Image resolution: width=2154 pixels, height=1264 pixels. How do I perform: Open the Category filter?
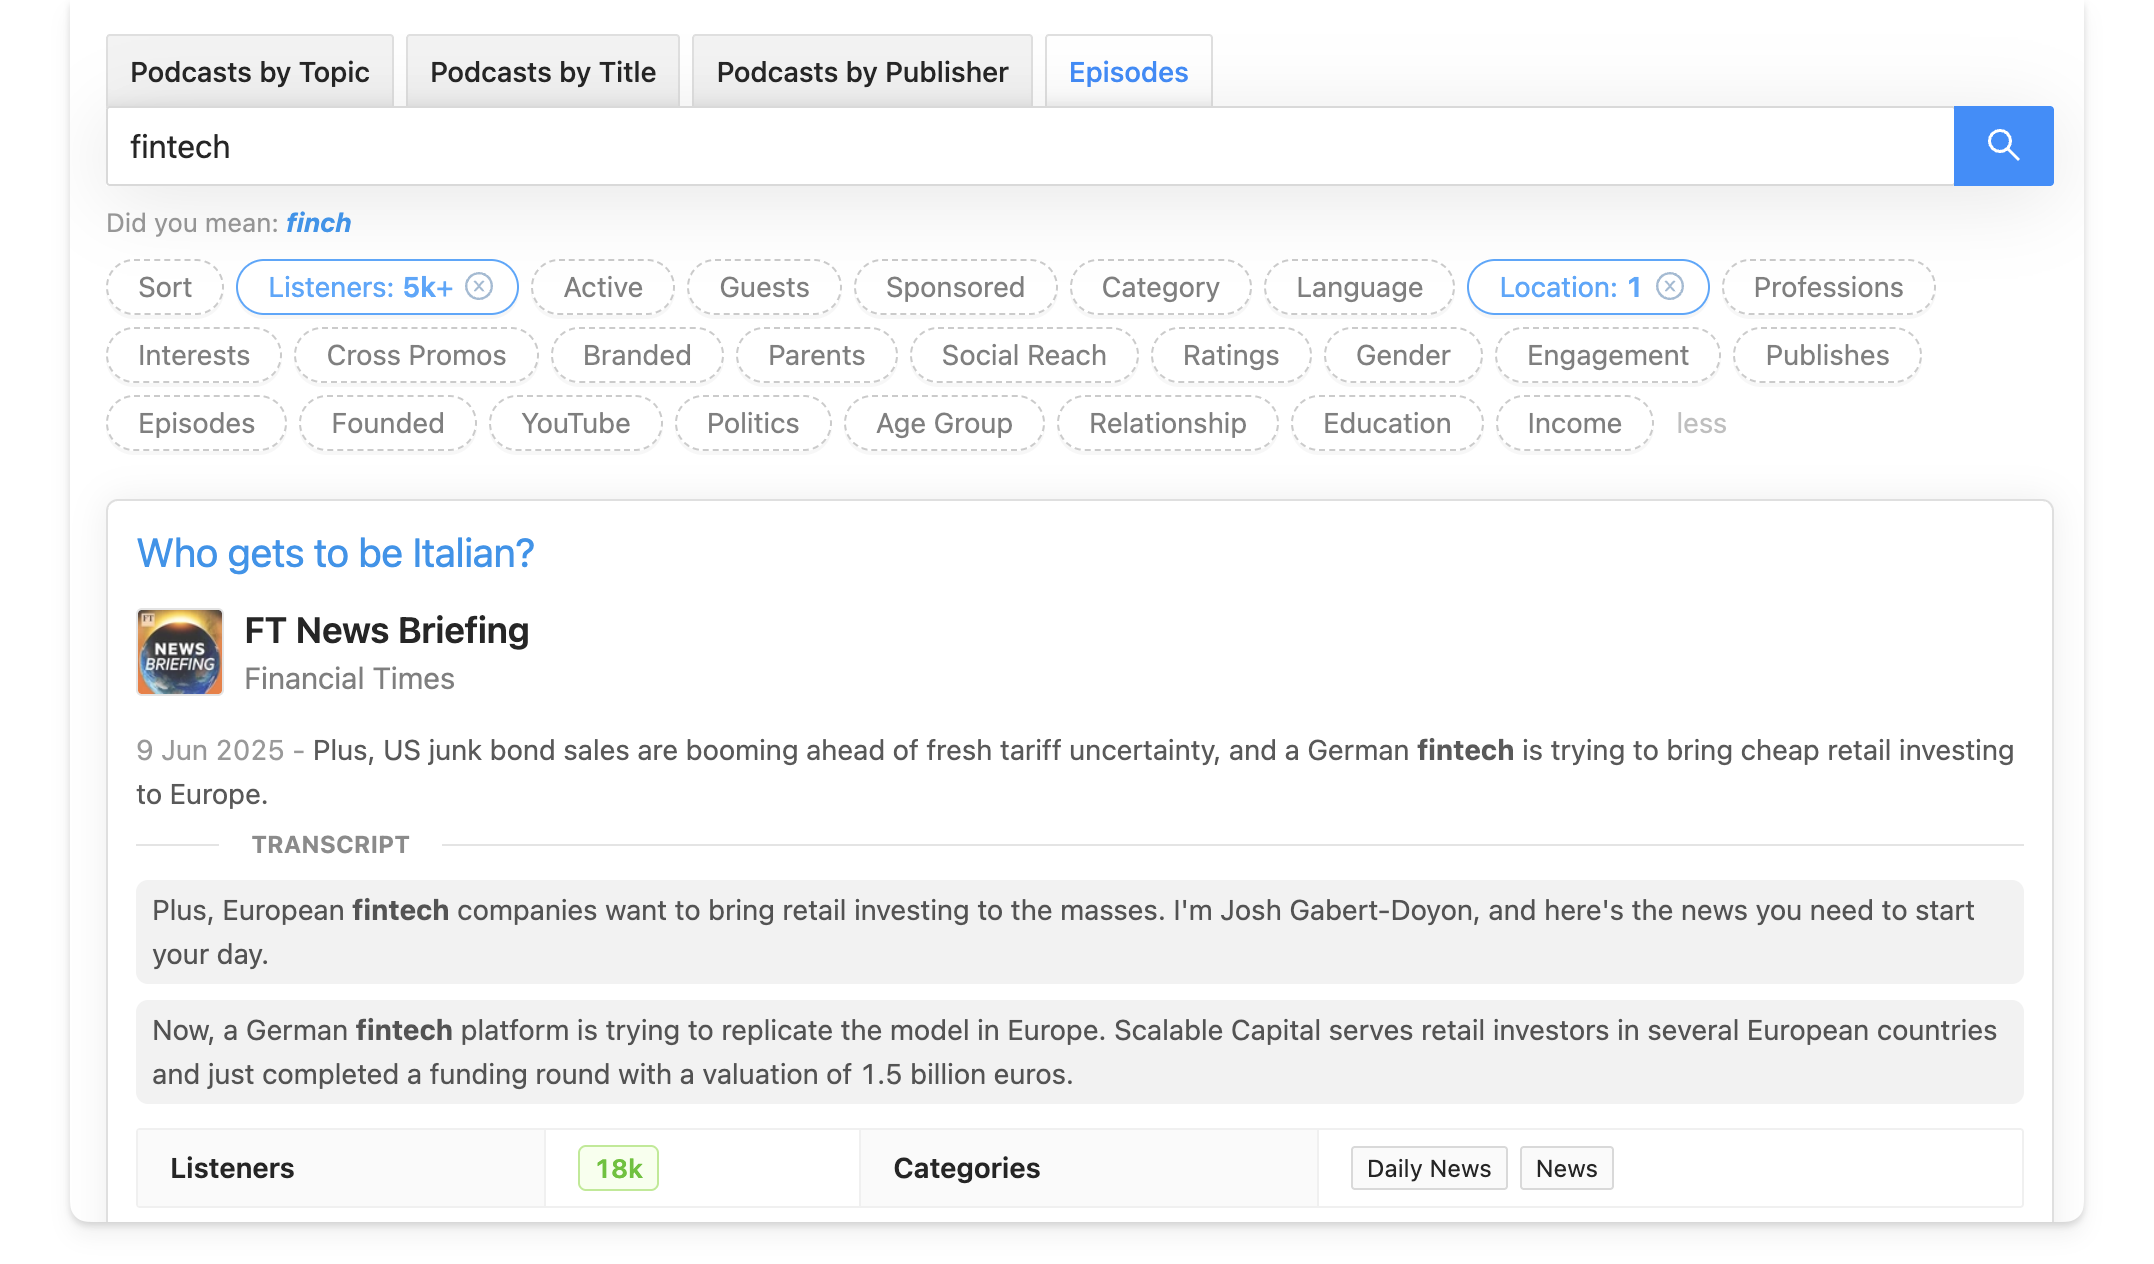click(x=1160, y=287)
